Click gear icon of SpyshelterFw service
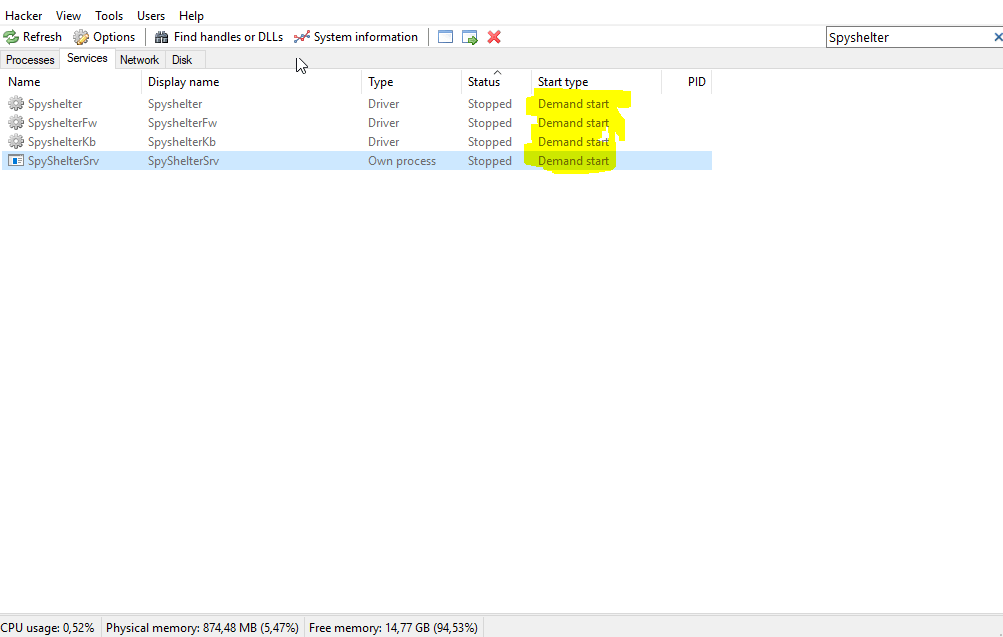Screen dimensions: 1003x637 click(16, 123)
